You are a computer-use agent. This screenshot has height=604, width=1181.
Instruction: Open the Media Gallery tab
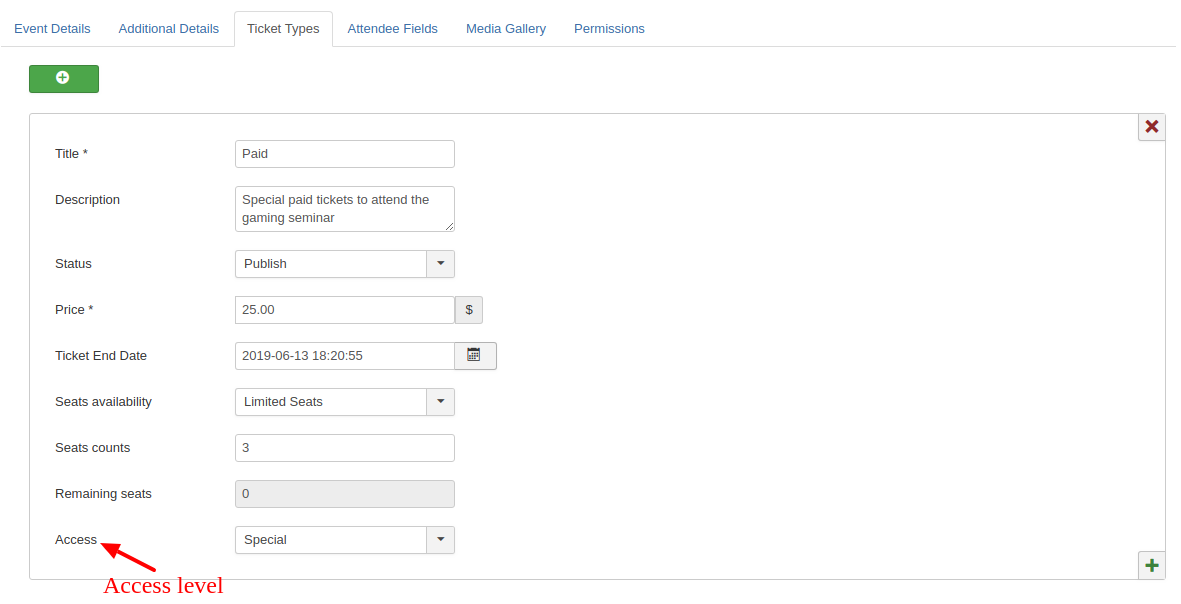[506, 29]
